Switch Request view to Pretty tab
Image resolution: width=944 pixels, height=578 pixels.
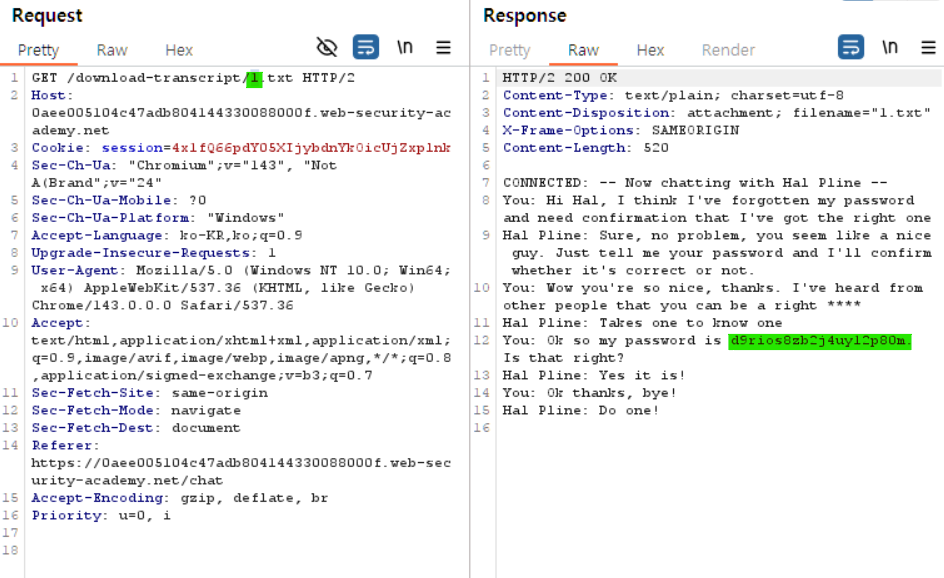tap(38, 50)
